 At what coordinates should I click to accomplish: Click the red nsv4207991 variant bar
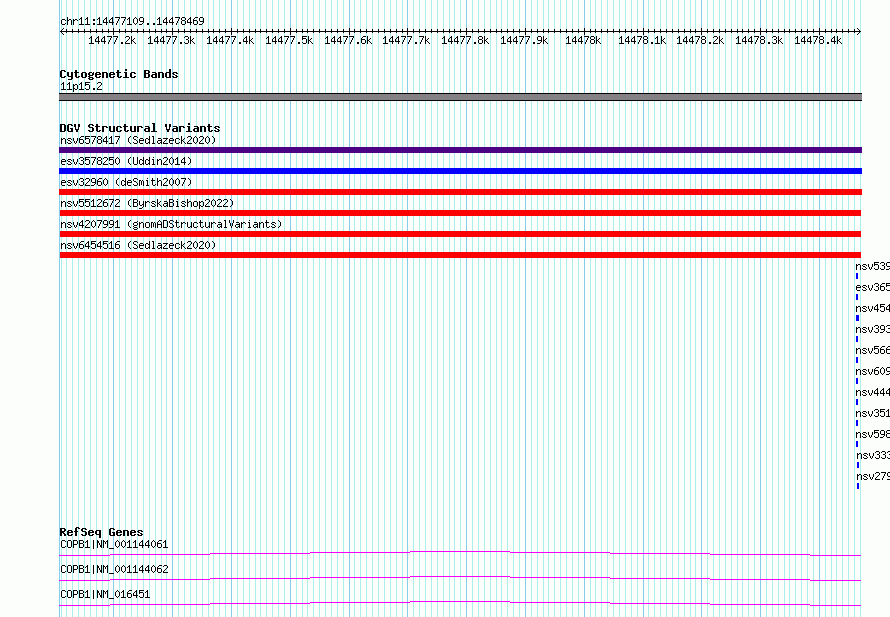pyautogui.click(x=460, y=234)
